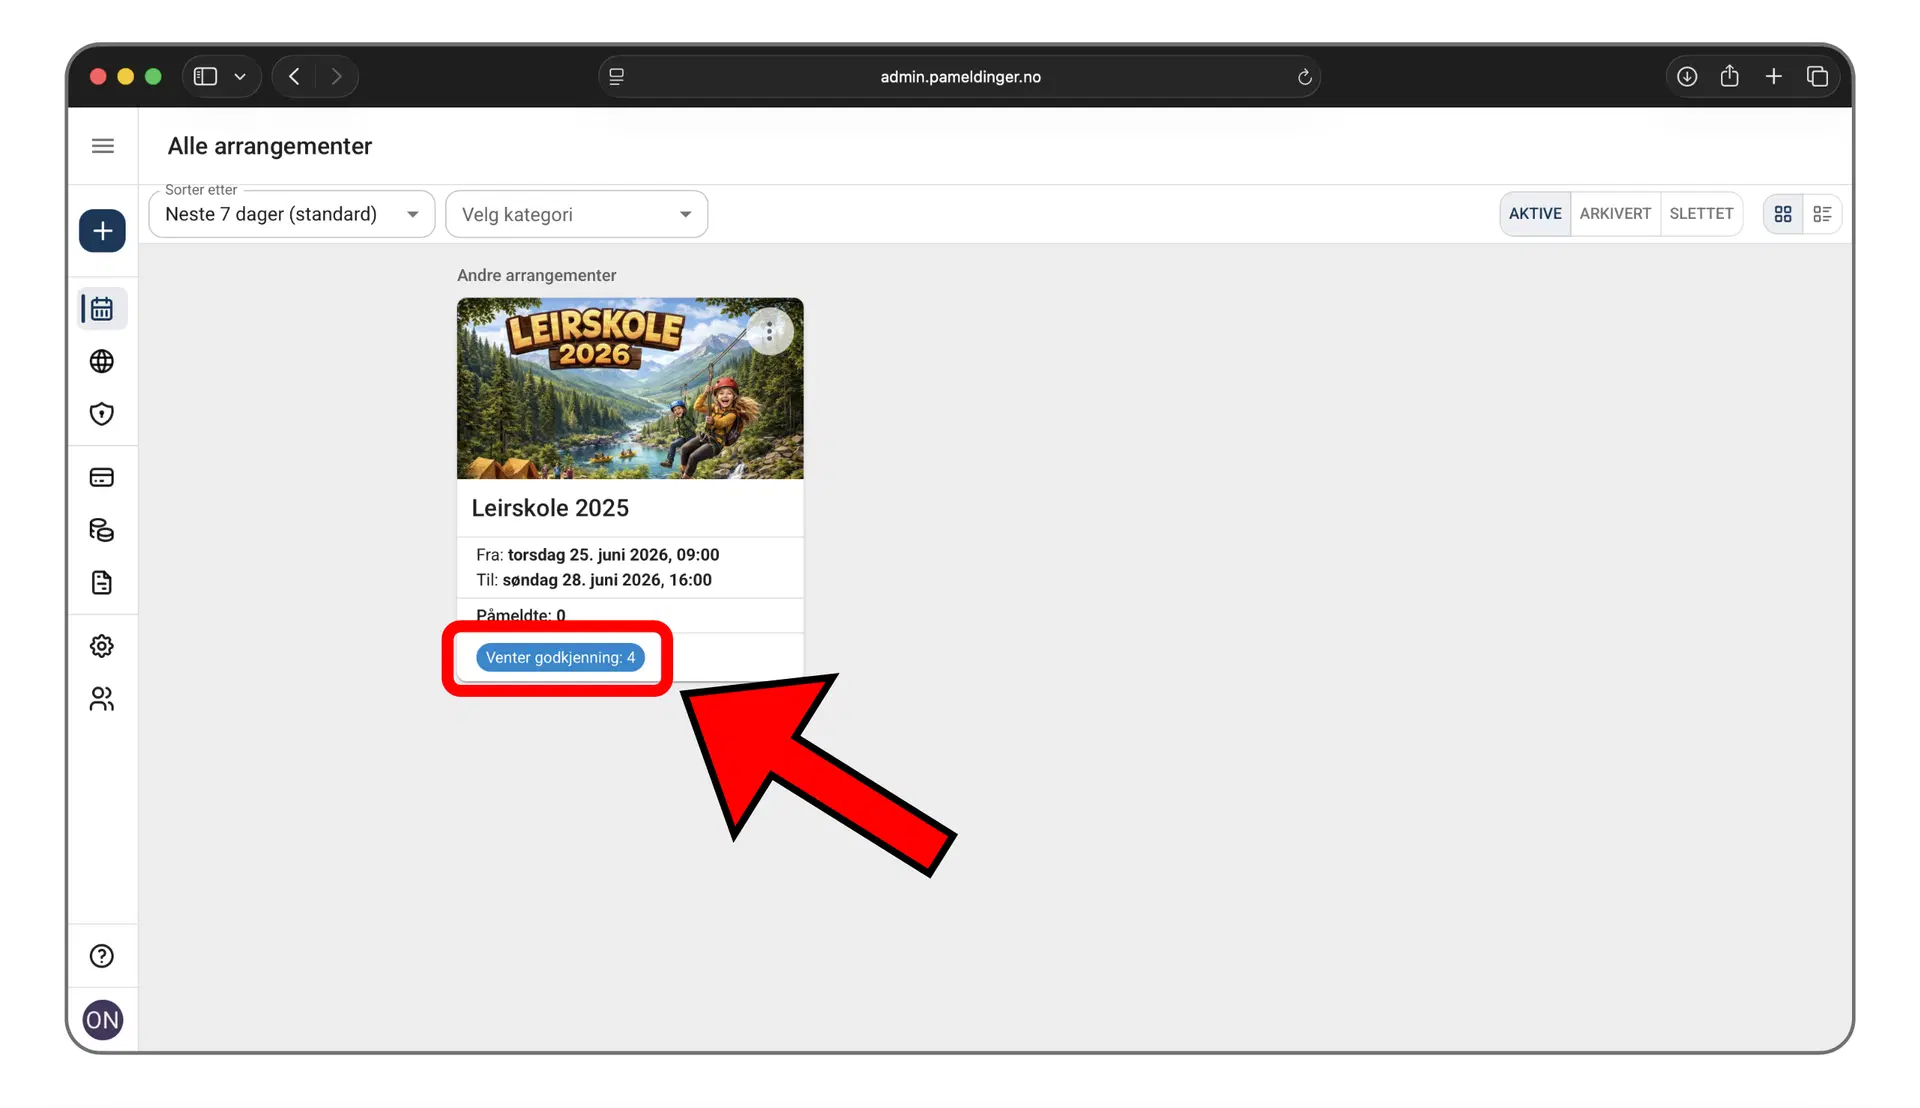Expand the Sorter etter dropdown
1920x1108 pixels.
291,214
